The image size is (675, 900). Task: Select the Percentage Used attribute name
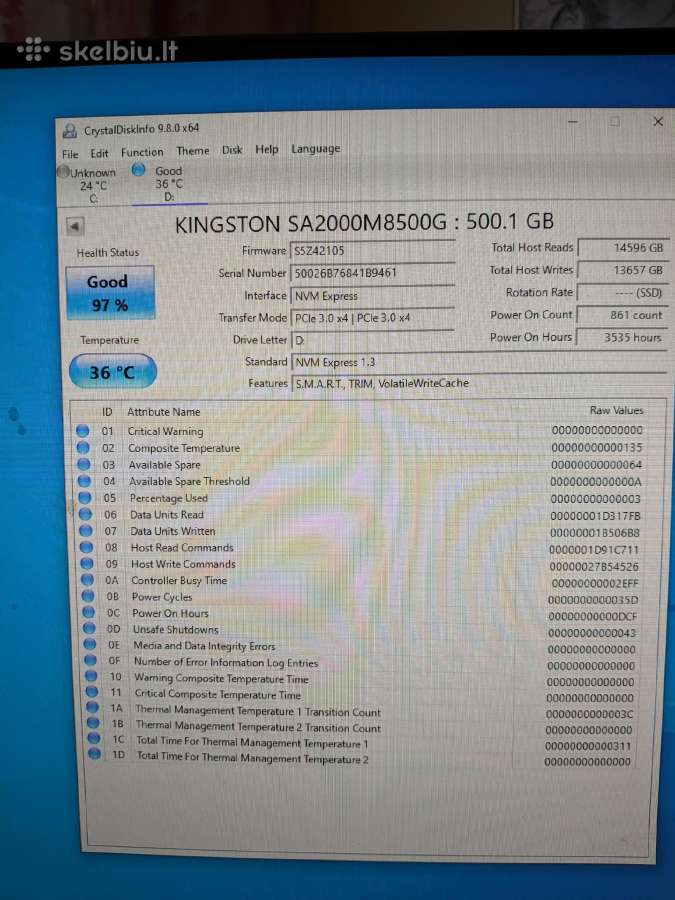coord(169,498)
